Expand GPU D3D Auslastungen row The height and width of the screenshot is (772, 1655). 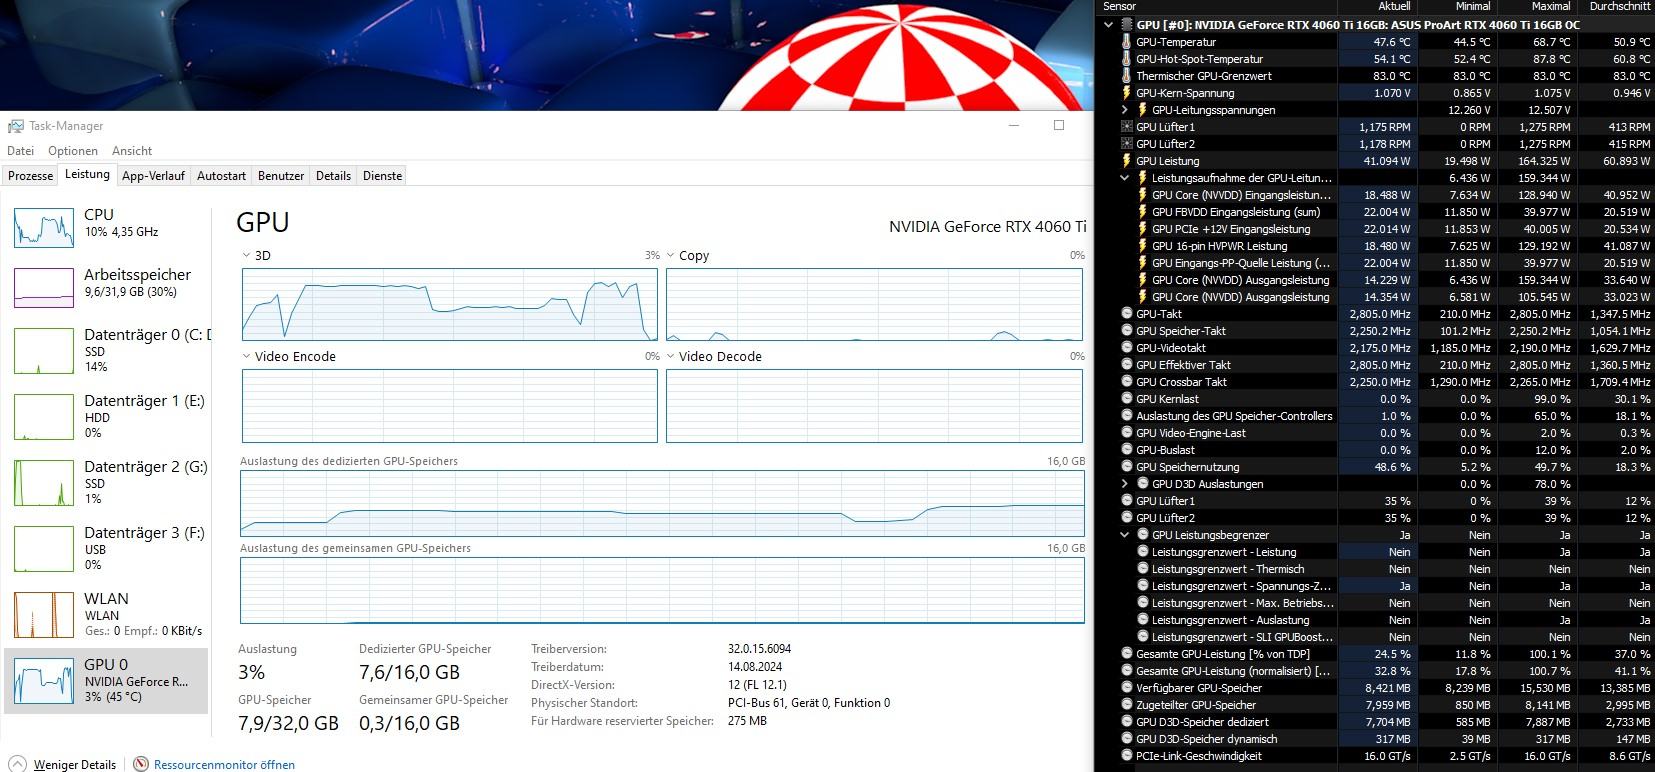1125,484
